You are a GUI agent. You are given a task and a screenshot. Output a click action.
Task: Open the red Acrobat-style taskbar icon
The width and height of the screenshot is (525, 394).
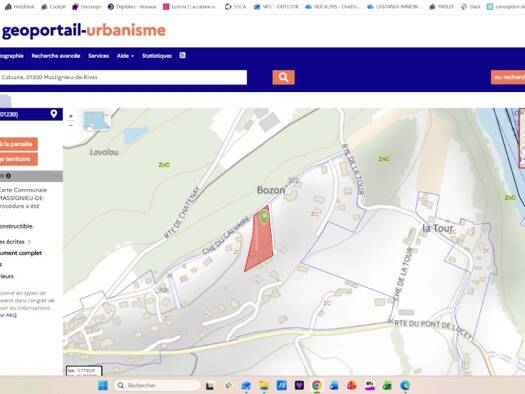(352, 386)
